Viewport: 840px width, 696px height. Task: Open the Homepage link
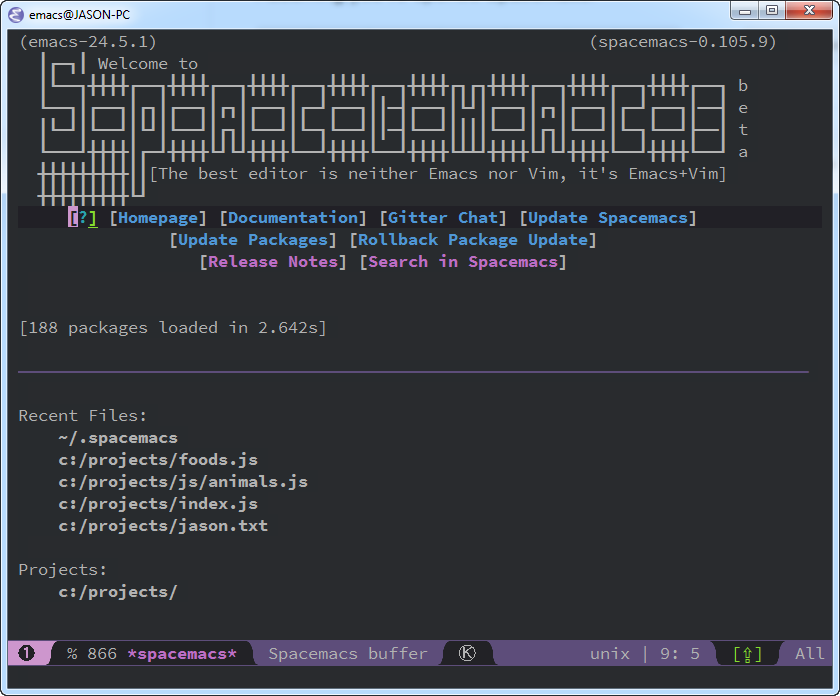[158, 218]
